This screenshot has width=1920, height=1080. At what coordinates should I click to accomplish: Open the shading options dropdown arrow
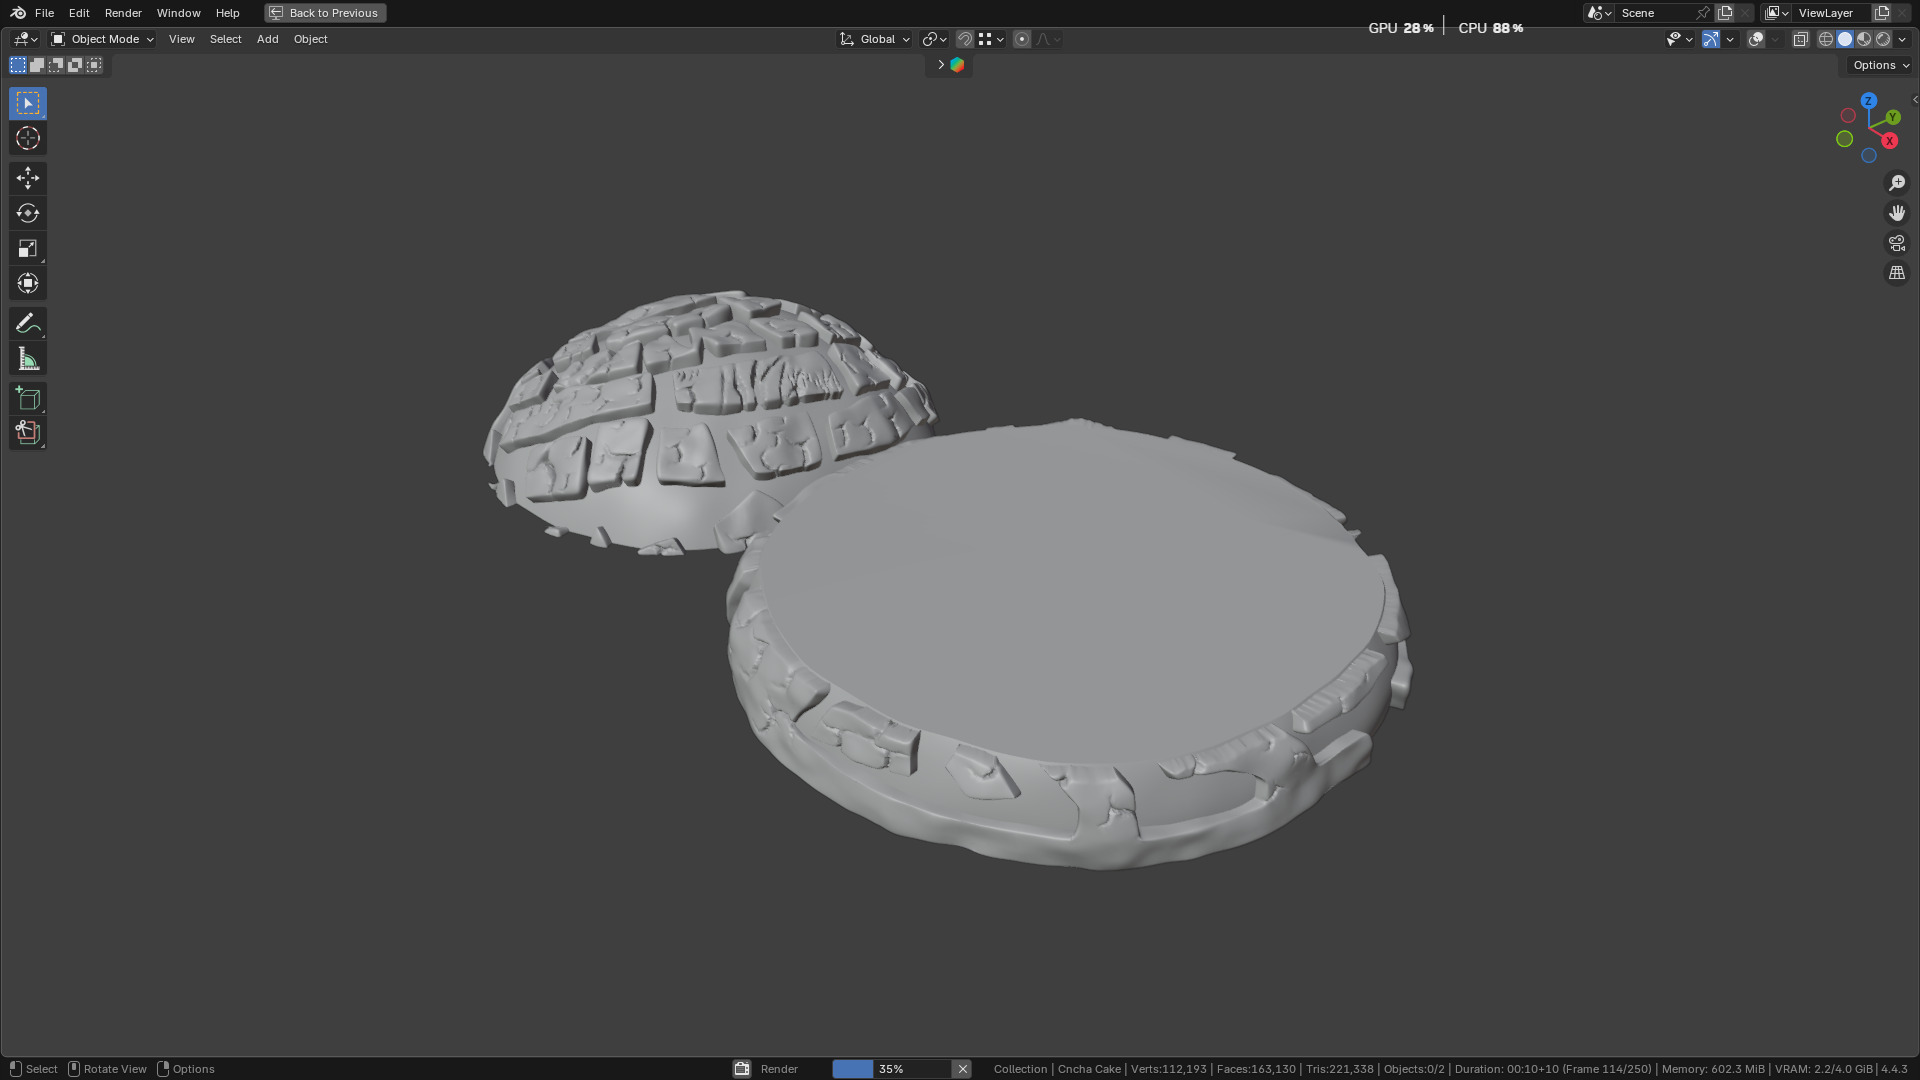[x=1902, y=39]
